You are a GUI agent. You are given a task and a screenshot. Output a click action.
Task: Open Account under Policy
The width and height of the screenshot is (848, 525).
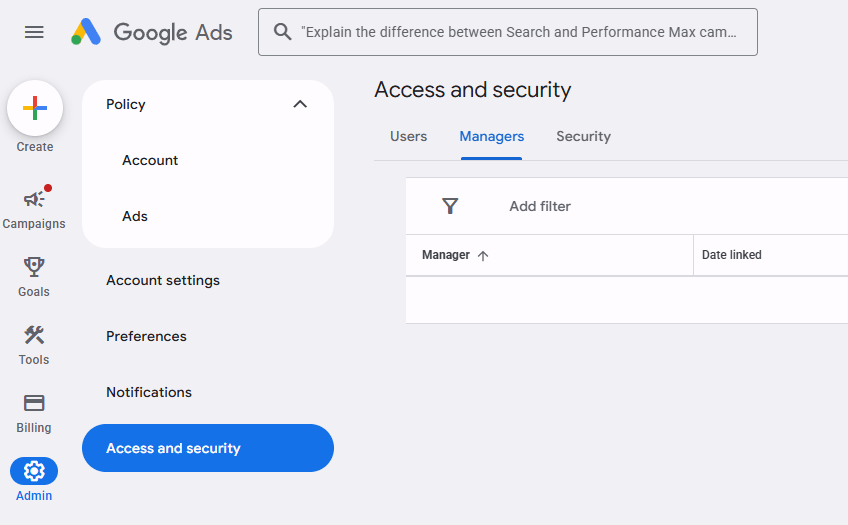click(x=150, y=160)
